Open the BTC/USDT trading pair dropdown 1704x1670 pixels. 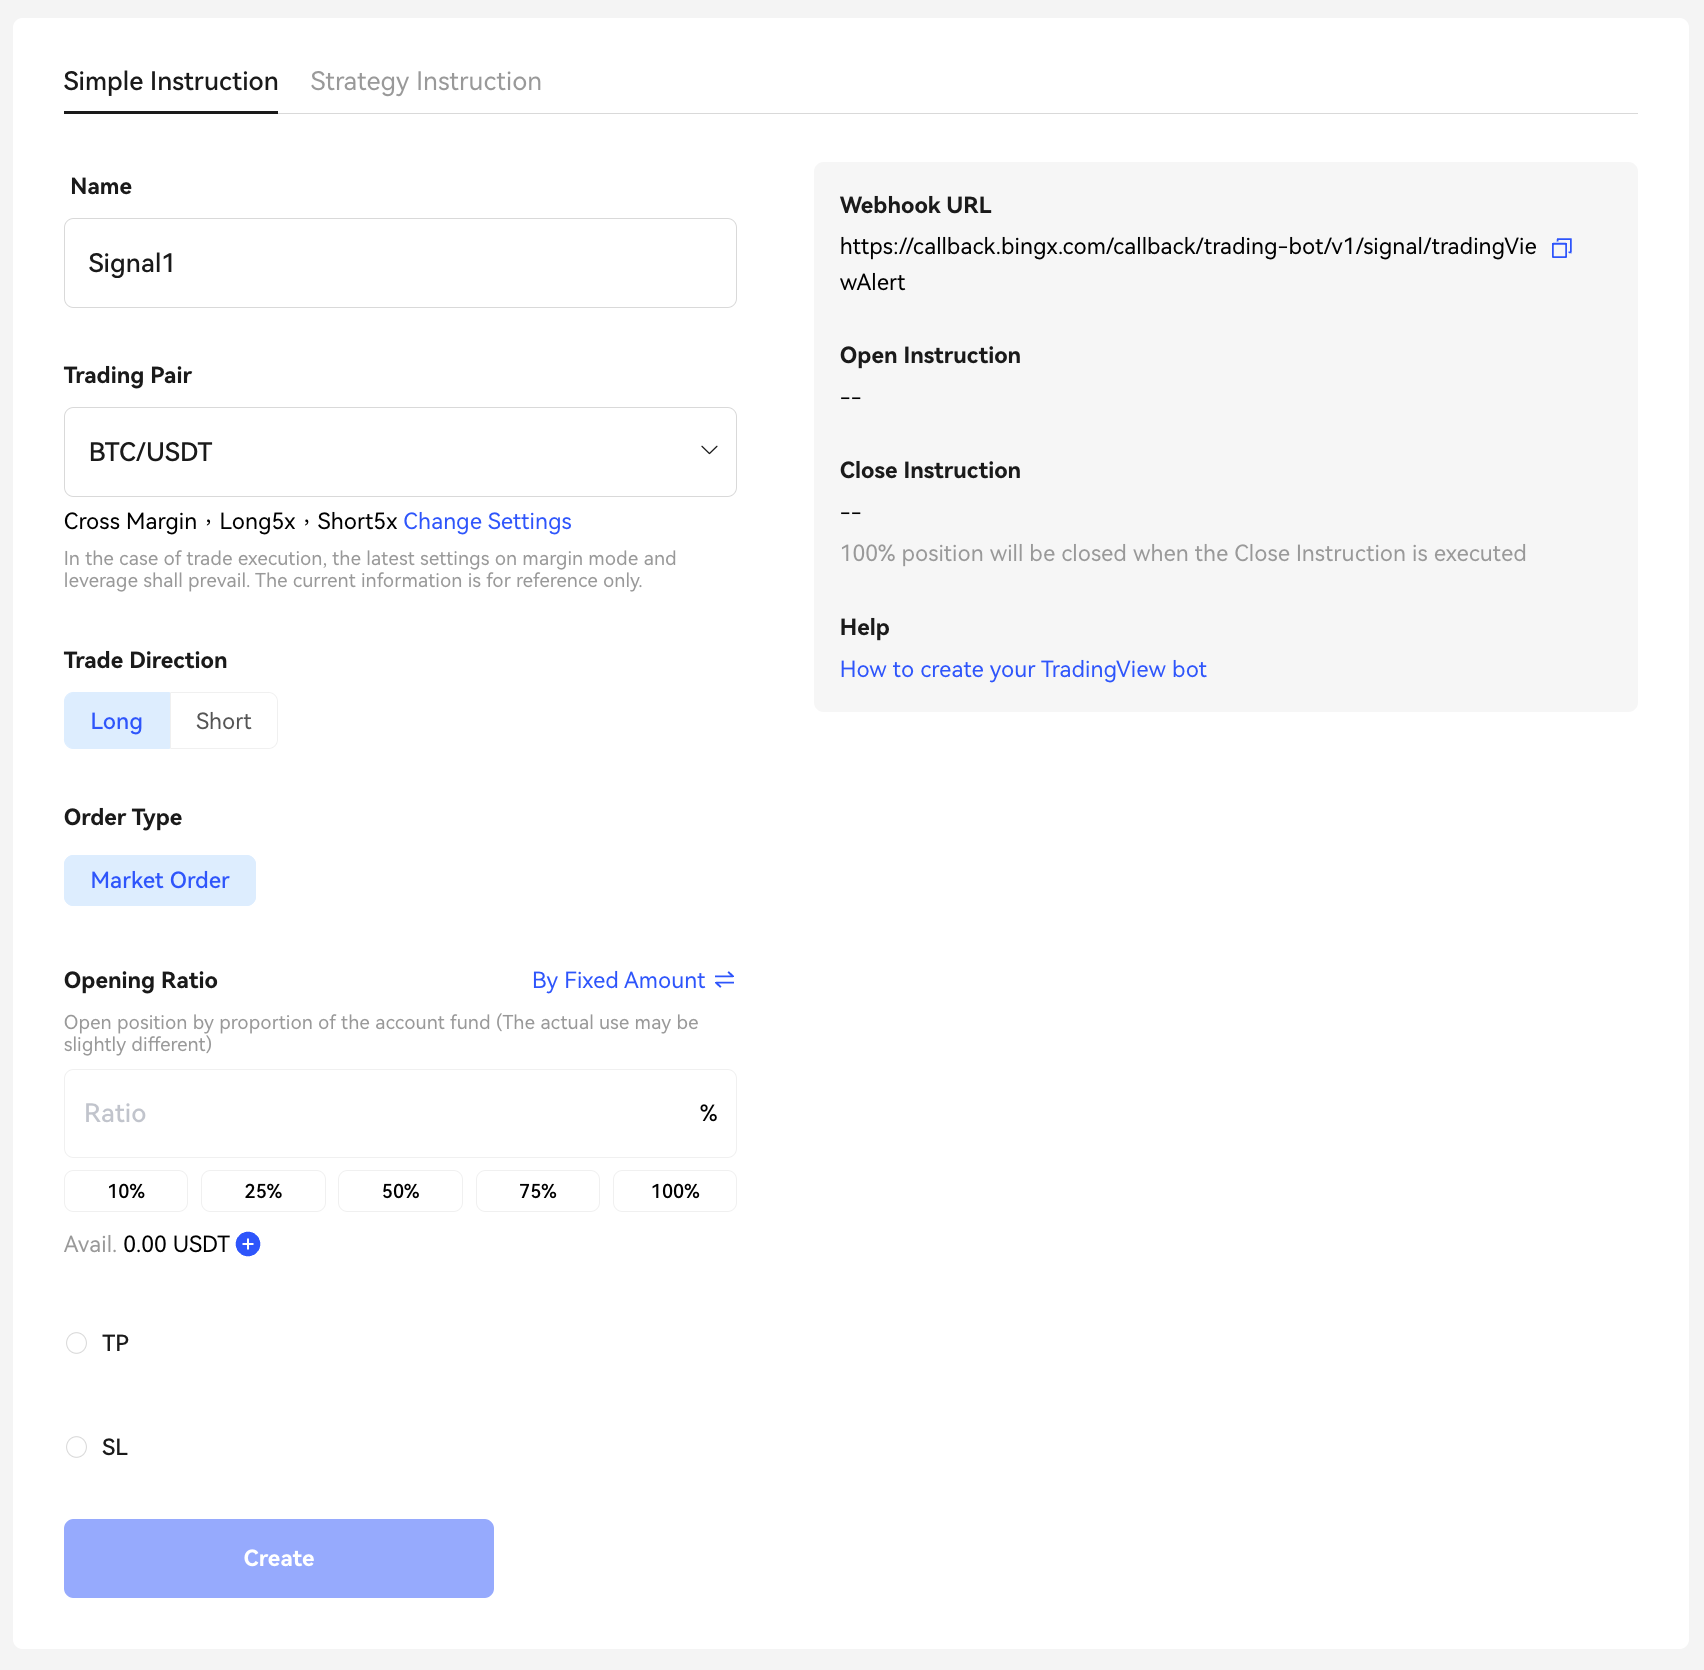coord(400,452)
